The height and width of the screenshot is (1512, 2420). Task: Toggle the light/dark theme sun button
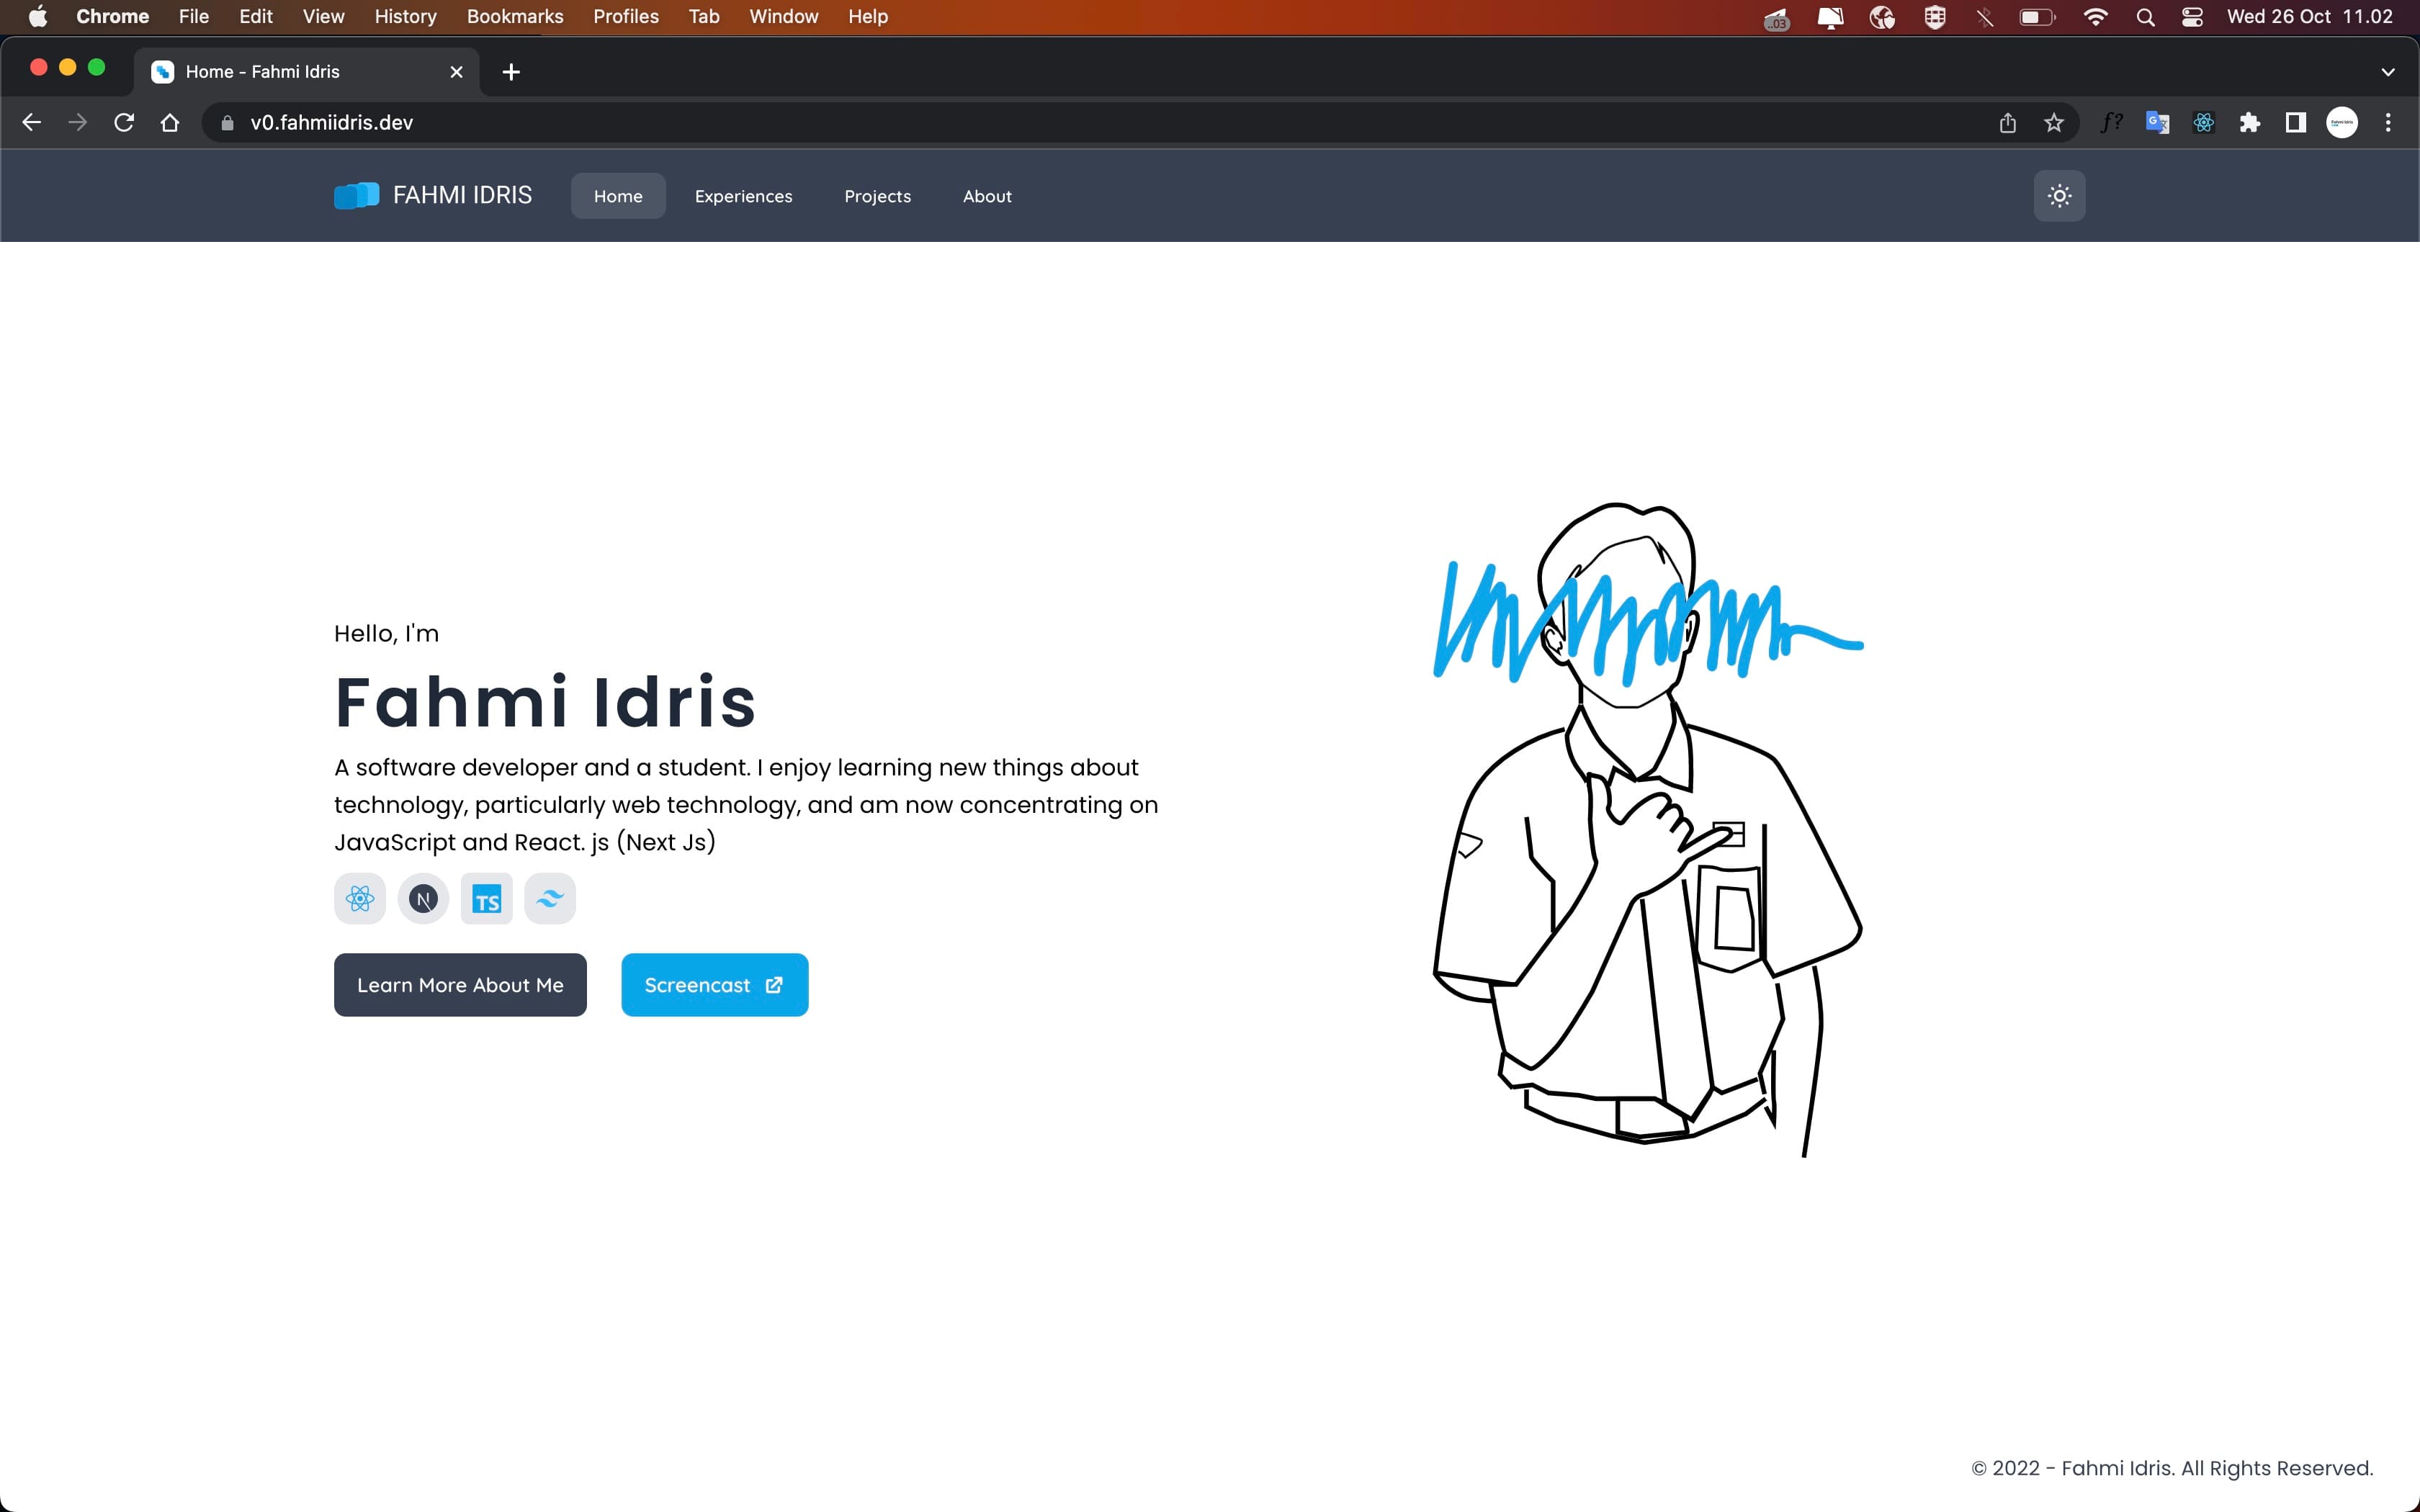[x=2059, y=196]
